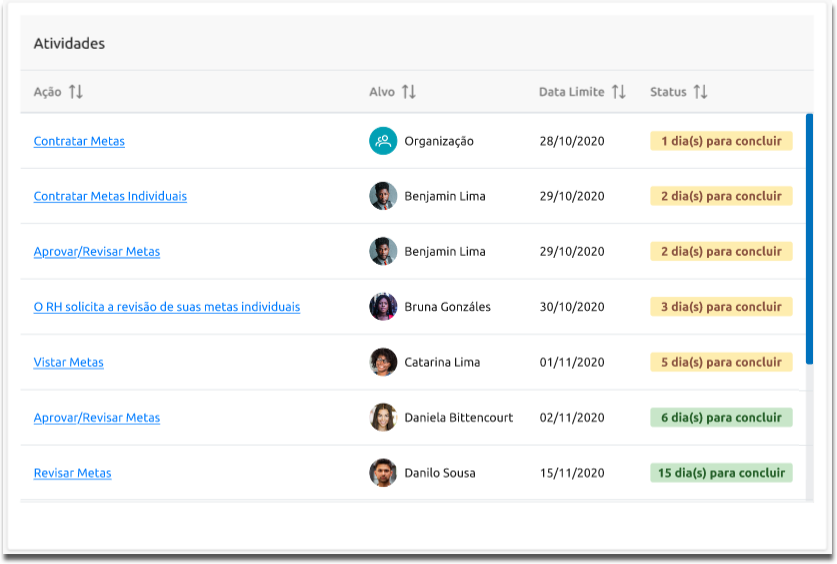This screenshot has width=837, height=564.
Task: Click Catarina Lima's profile picture
Action: (383, 362)
